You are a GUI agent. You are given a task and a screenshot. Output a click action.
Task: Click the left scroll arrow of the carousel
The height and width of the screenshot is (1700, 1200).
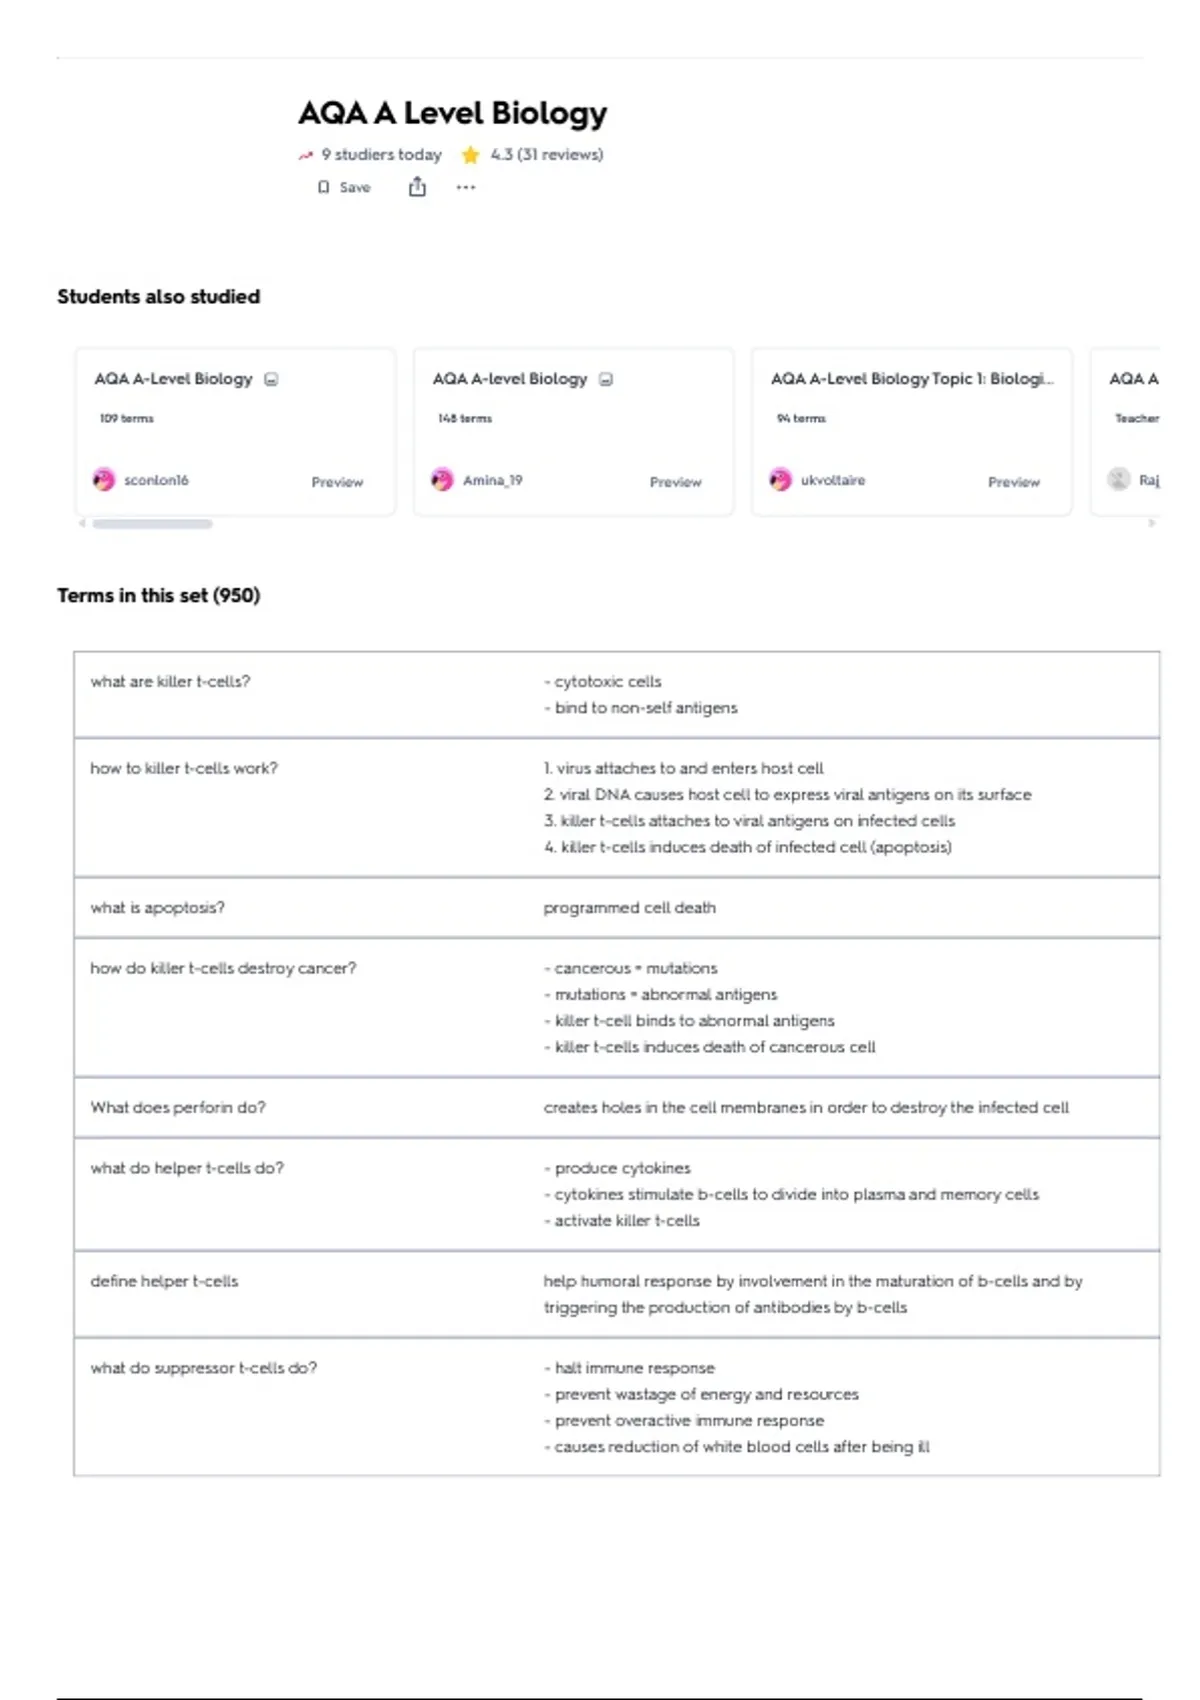tap(82, 523)
